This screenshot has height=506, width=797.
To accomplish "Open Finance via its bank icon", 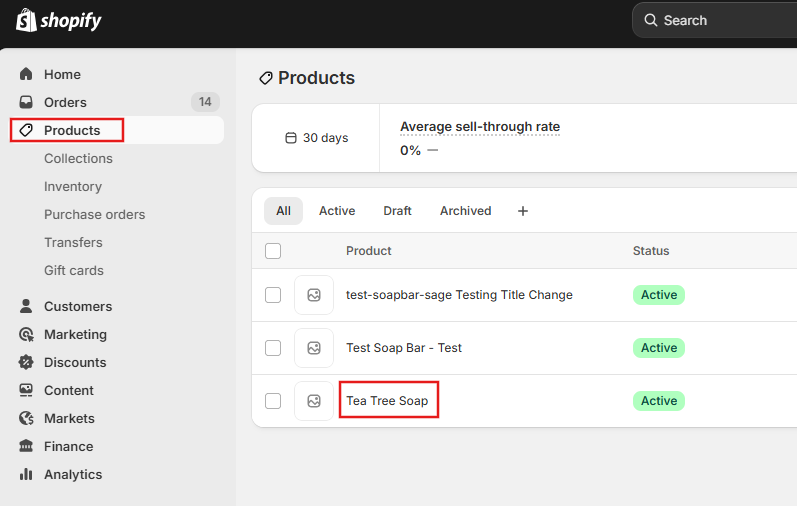I will tap(26, 447).
